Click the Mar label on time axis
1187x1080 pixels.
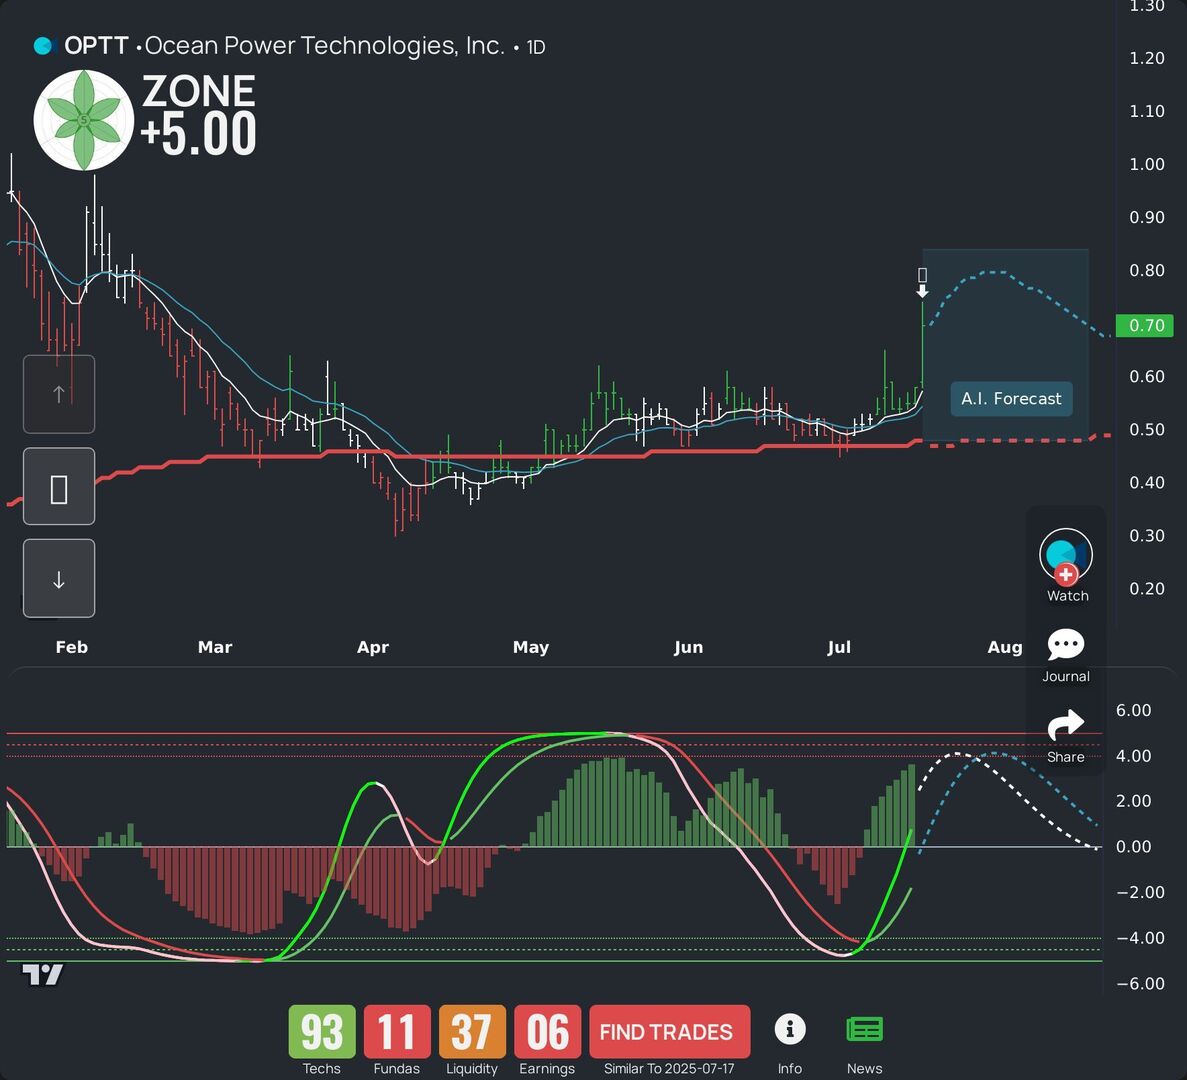(x=215, y=647)
